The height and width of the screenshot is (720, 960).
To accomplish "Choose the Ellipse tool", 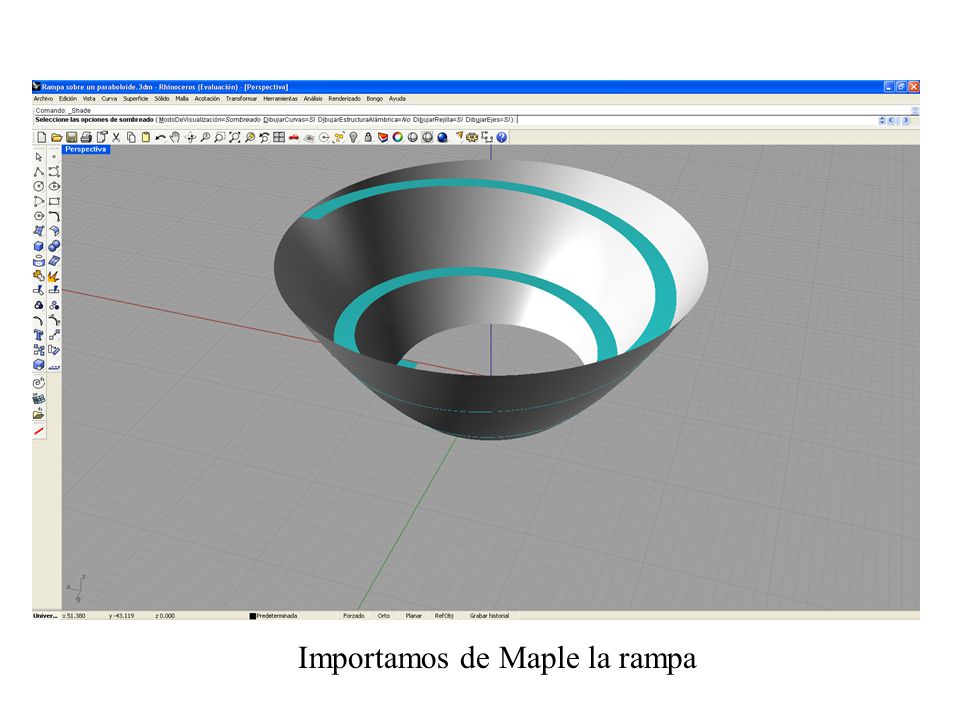I will 54,186.
